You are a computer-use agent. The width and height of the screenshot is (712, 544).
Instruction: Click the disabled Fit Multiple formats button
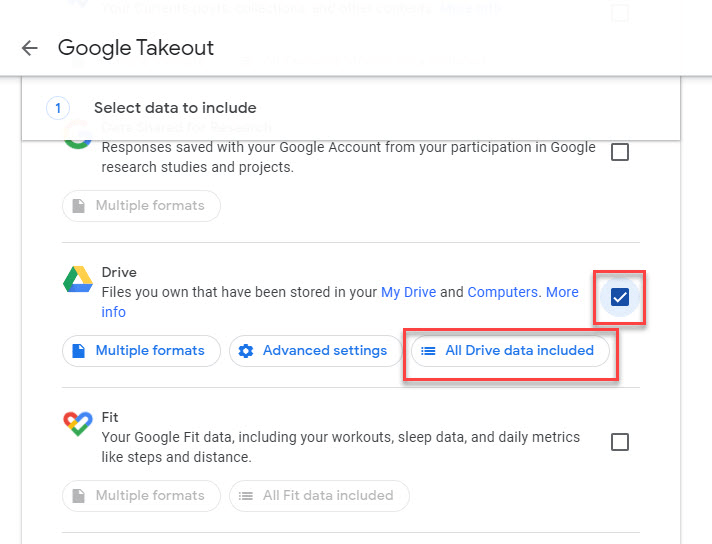coord(141,495)
